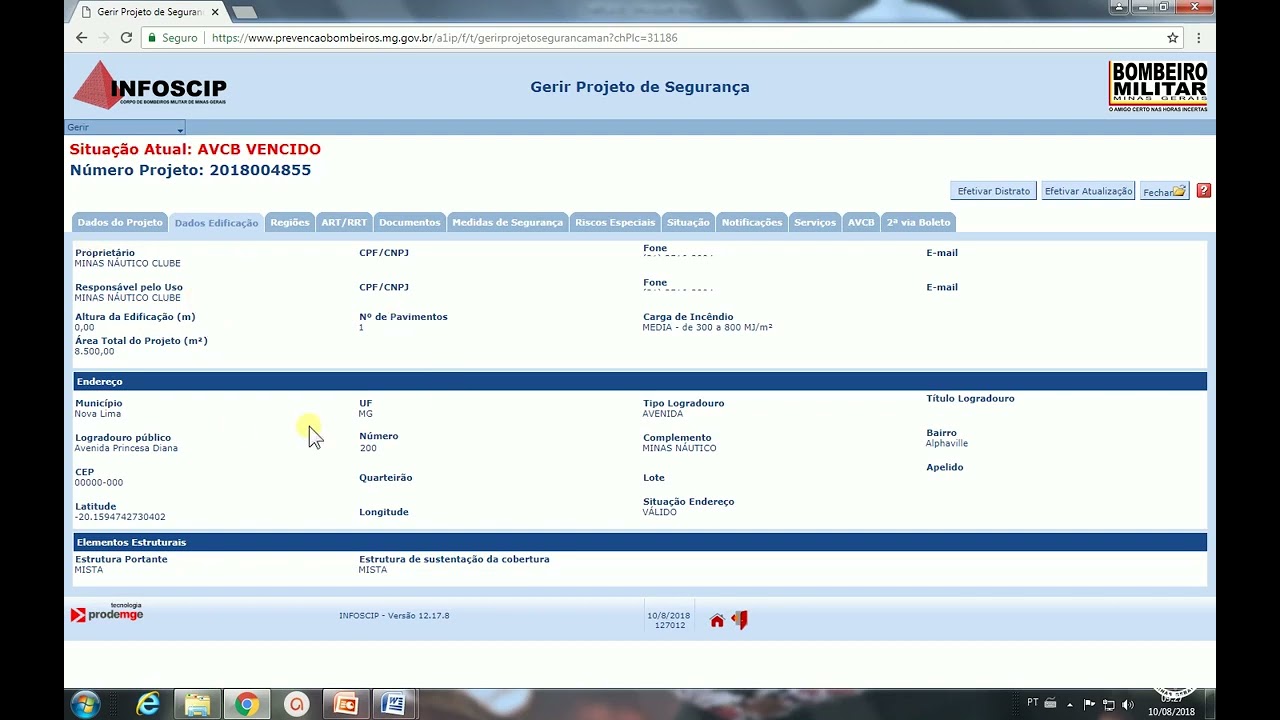
Task: Click the browser address bar URL
Action: pos(444,38)
